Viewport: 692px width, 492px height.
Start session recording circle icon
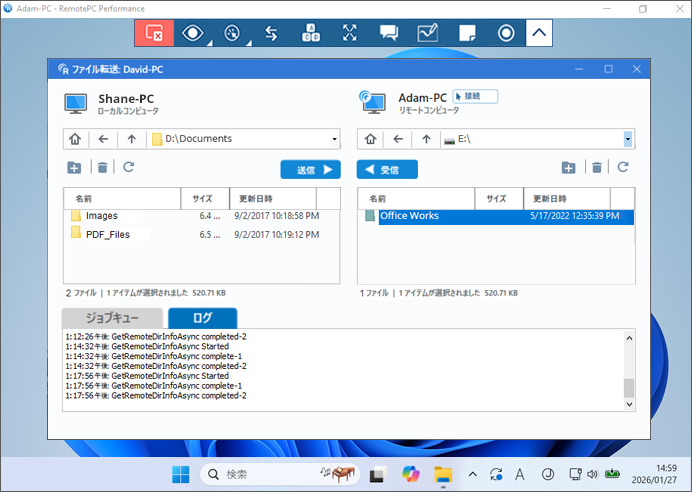pos(506,33)
